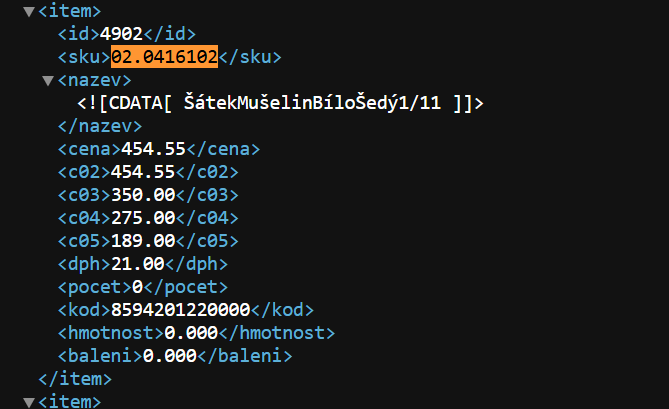
Task: Click the baleni value 0.000
Action: 170,356
